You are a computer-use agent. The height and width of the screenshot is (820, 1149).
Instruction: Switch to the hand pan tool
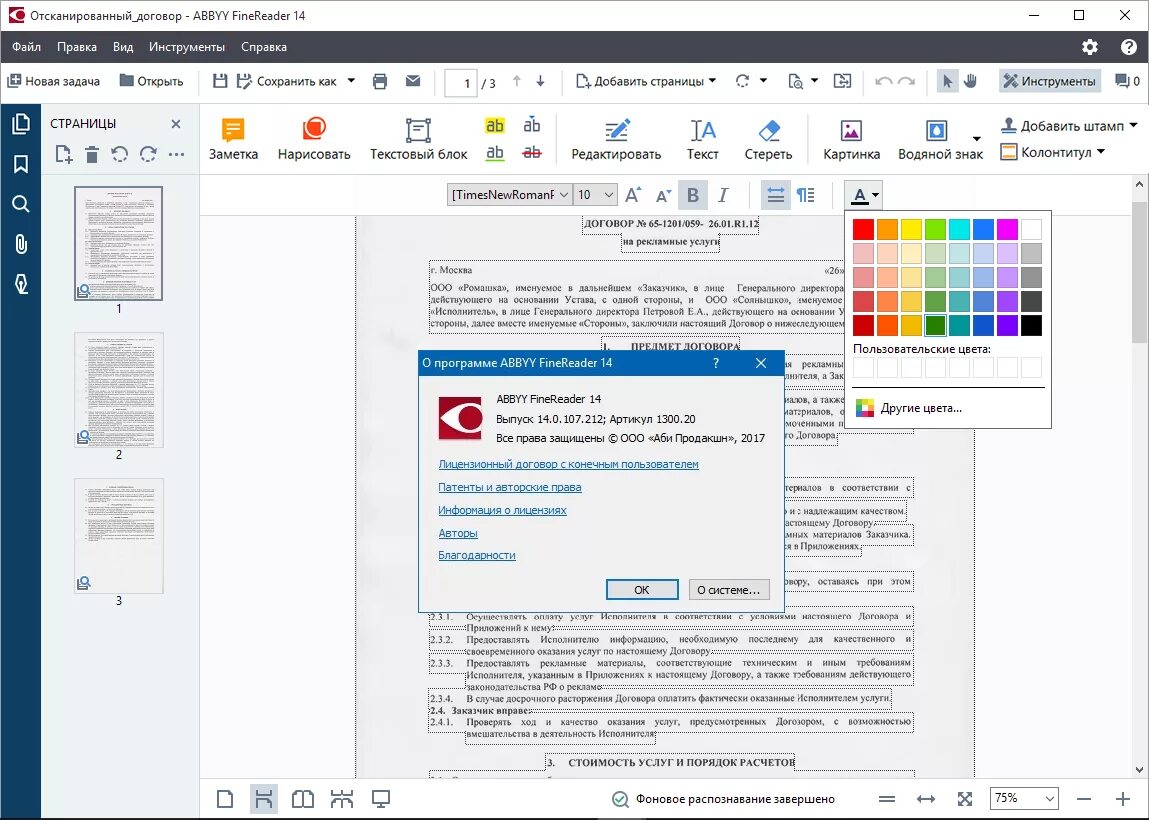971,81
